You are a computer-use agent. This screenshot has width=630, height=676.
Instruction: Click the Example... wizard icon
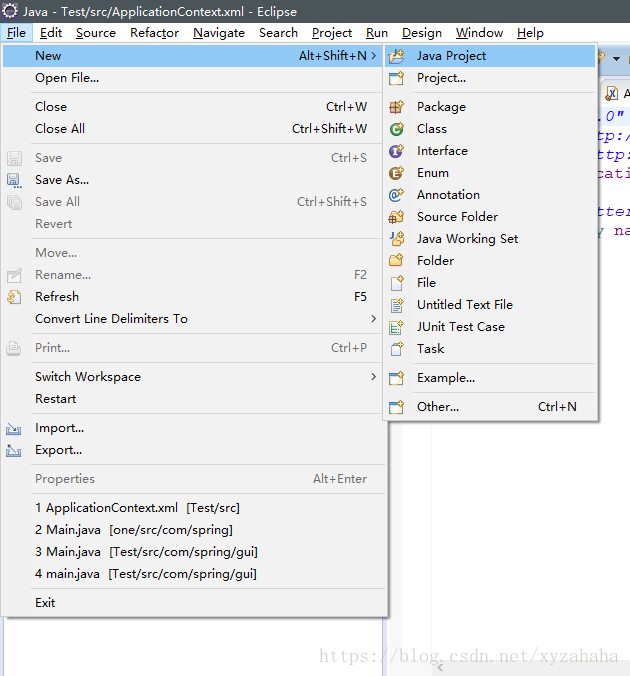pos(396,378)
